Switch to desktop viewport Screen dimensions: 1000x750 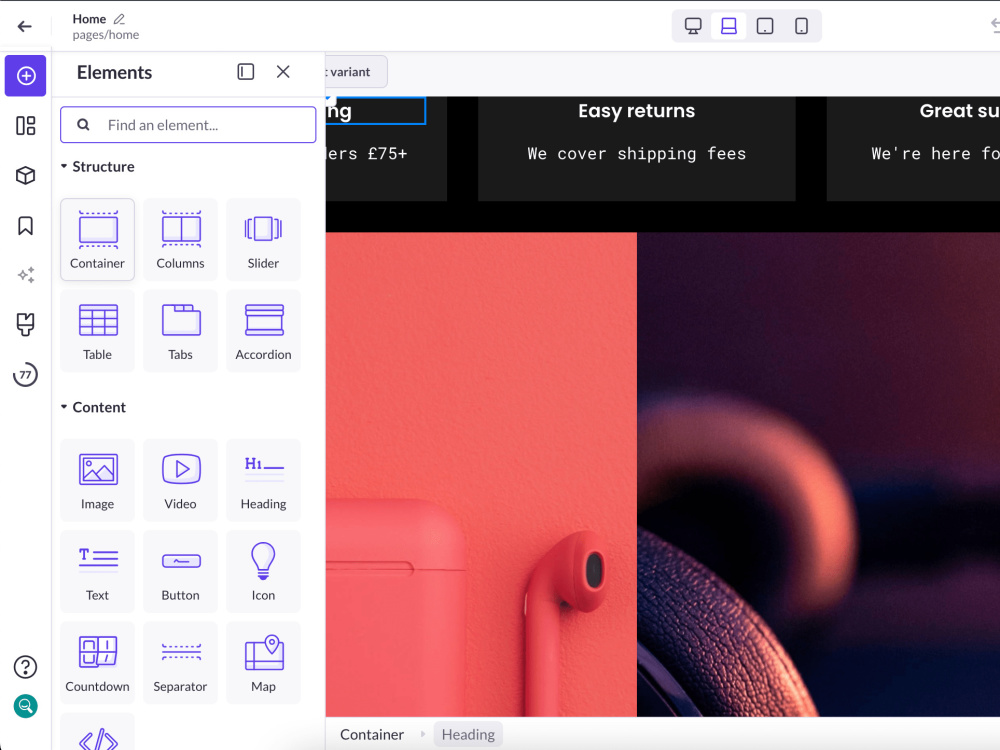[x=693, y=26]
